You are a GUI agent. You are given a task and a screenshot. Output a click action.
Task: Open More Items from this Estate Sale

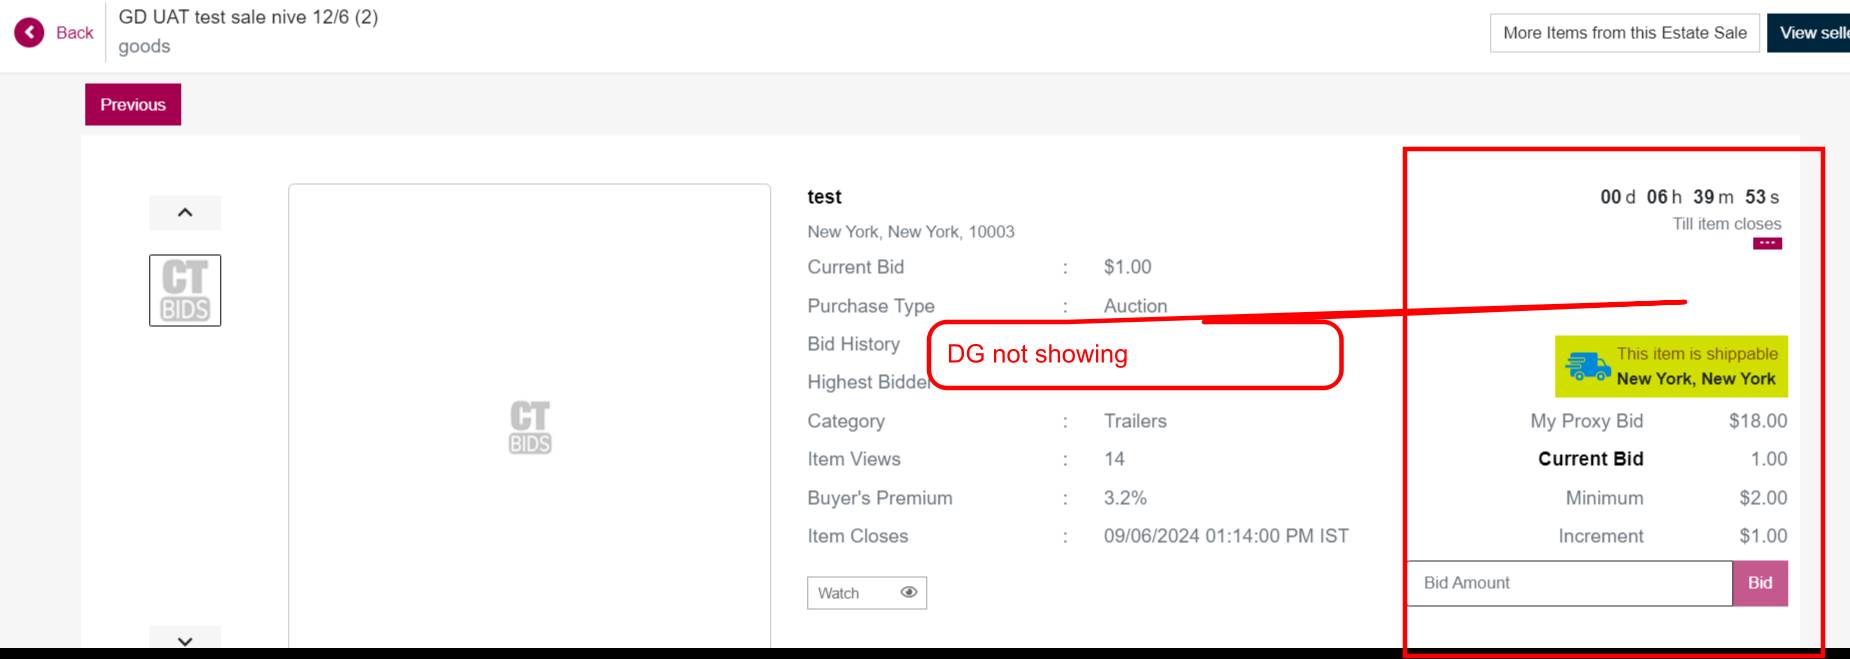click(x=1624, y=33)
